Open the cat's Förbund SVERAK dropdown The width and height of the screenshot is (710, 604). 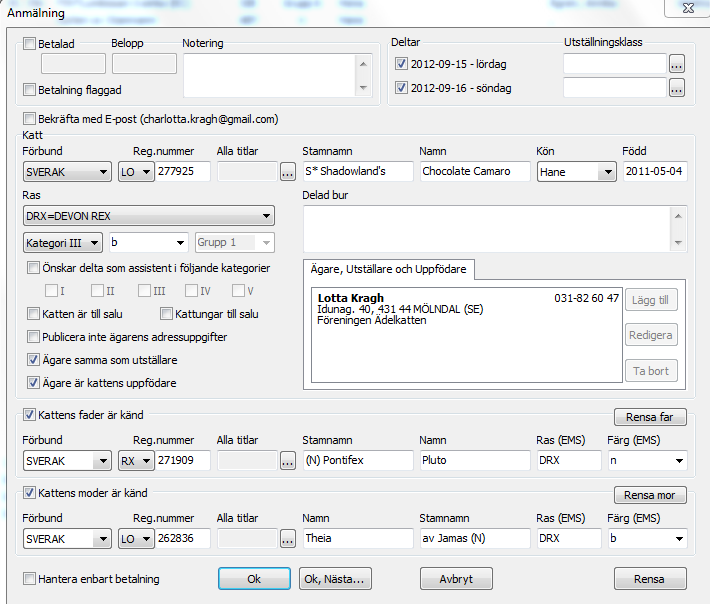tap(67, 172)
